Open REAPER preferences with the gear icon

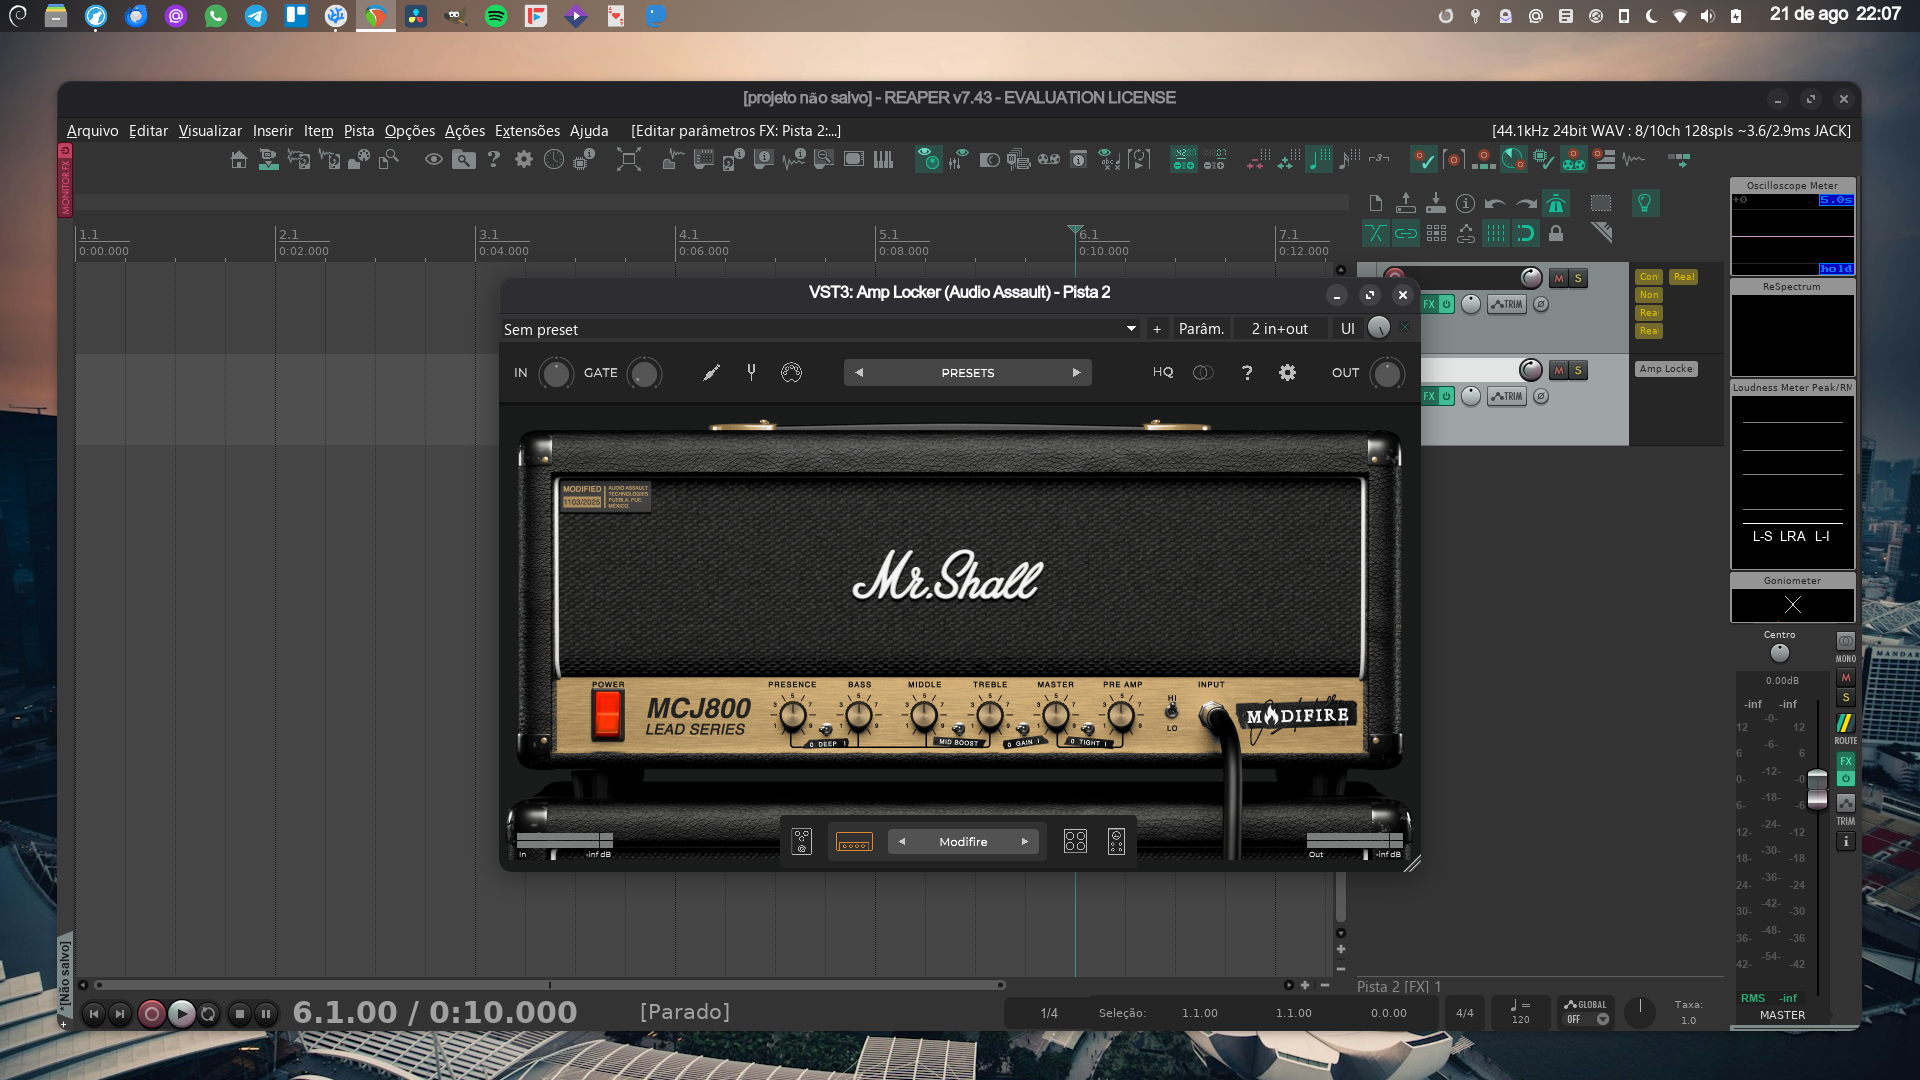525,160
